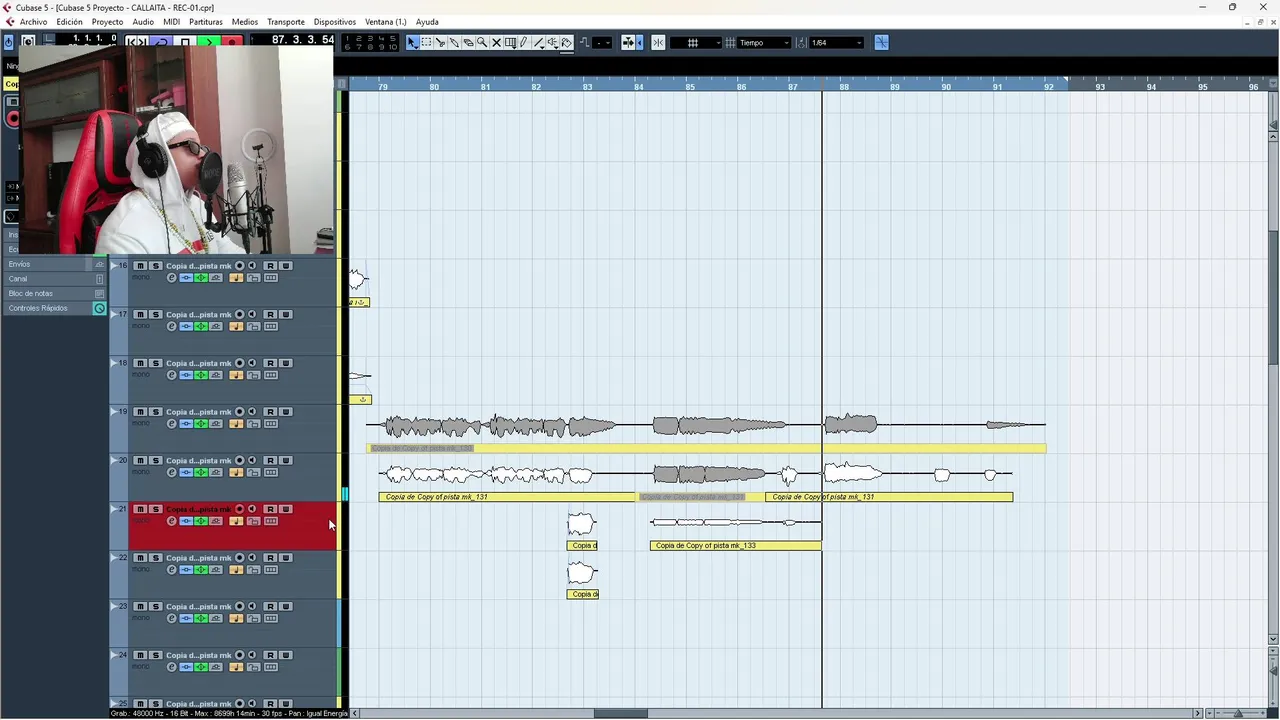Open the MIDI menu
Screen dimensions: 1280x720
[x=171, y=22]
